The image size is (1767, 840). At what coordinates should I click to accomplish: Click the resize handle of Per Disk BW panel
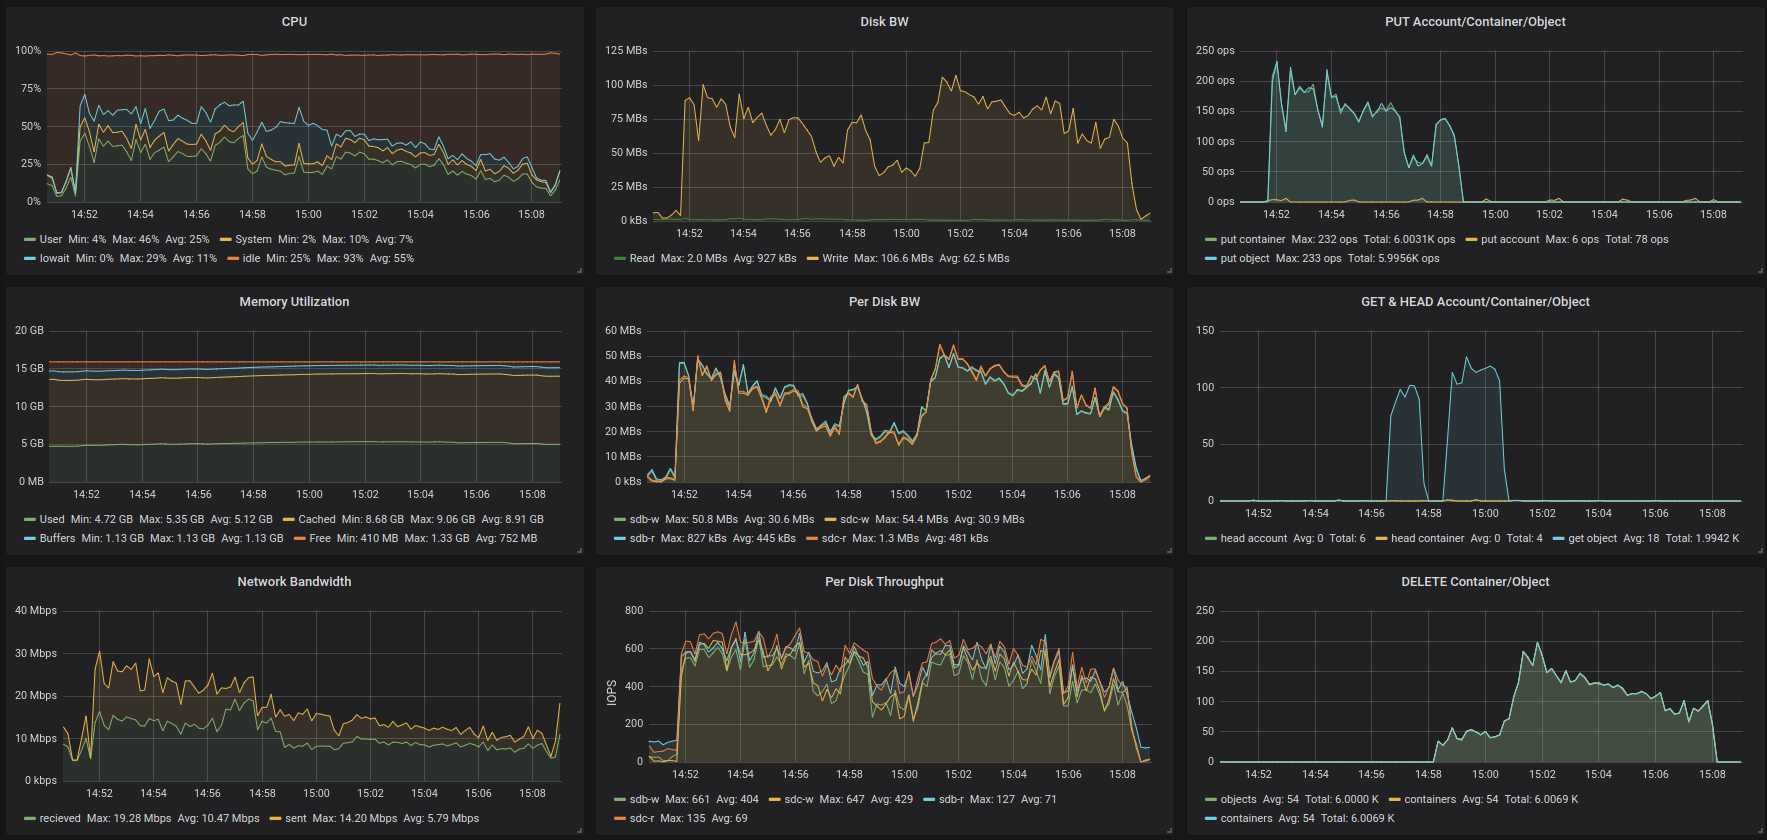(1169, 550)
